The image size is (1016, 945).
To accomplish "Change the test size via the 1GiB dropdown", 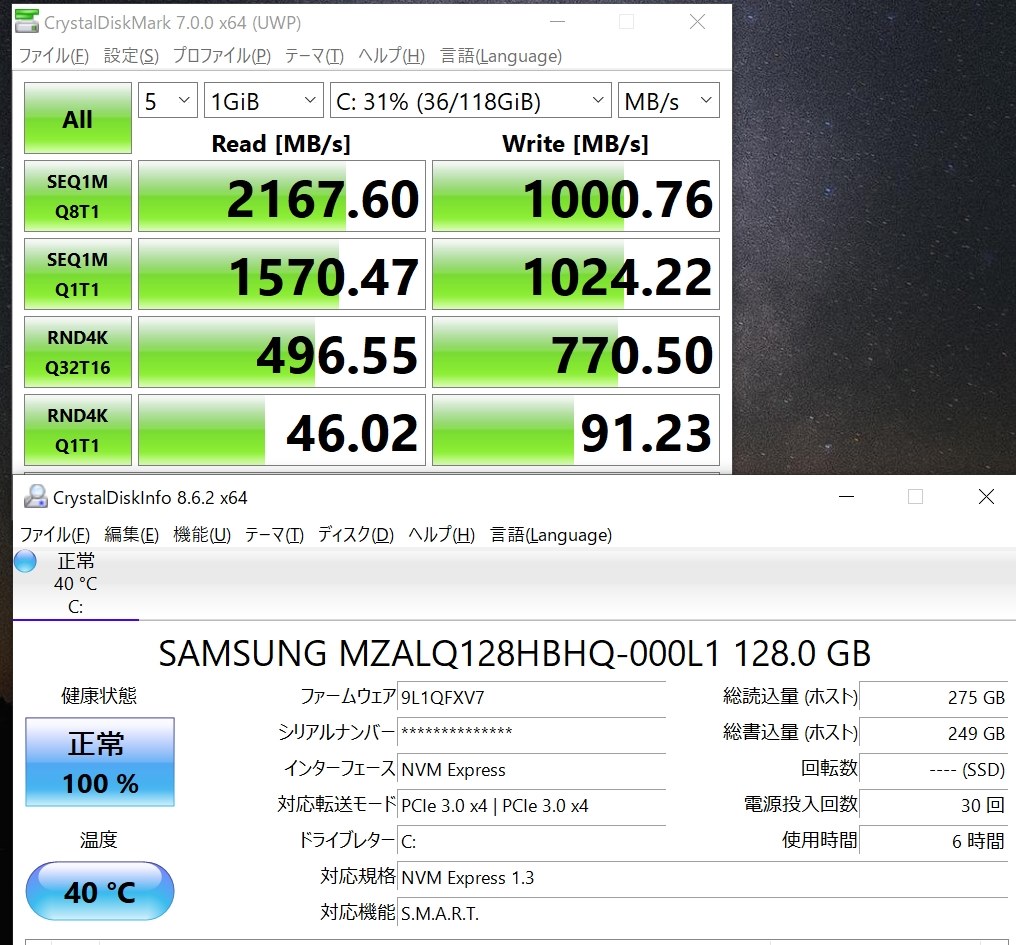I will coord(262,100).
